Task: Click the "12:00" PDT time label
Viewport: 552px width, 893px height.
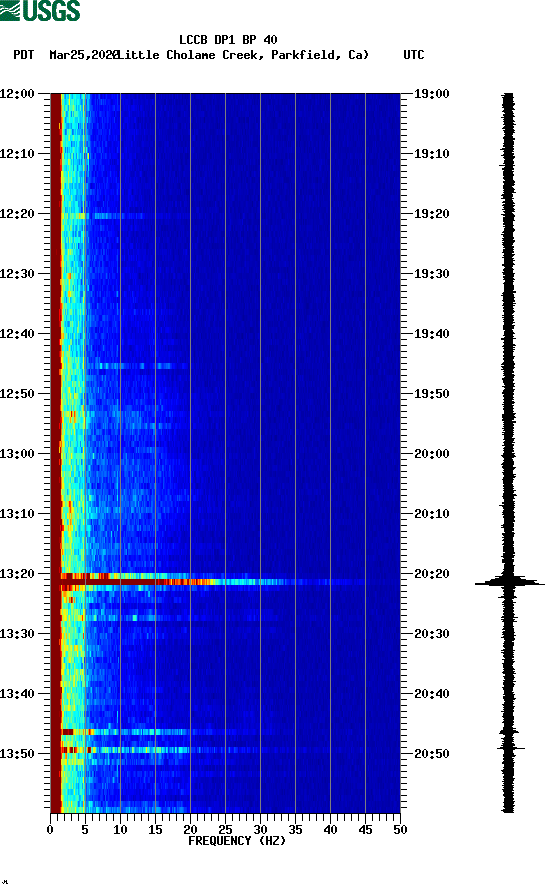Action: [17, 93]
